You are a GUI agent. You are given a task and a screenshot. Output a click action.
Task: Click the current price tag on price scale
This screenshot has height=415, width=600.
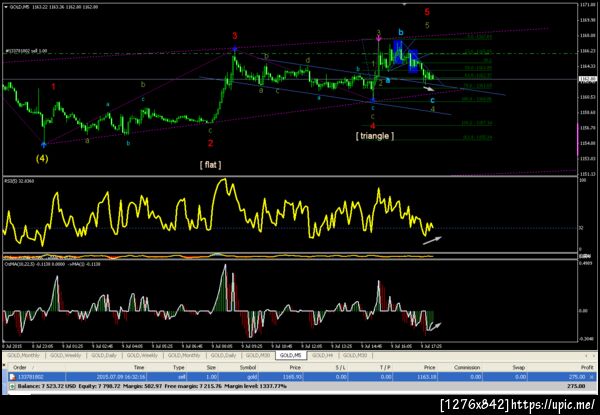pyautogui.click(x=588, y=79)
